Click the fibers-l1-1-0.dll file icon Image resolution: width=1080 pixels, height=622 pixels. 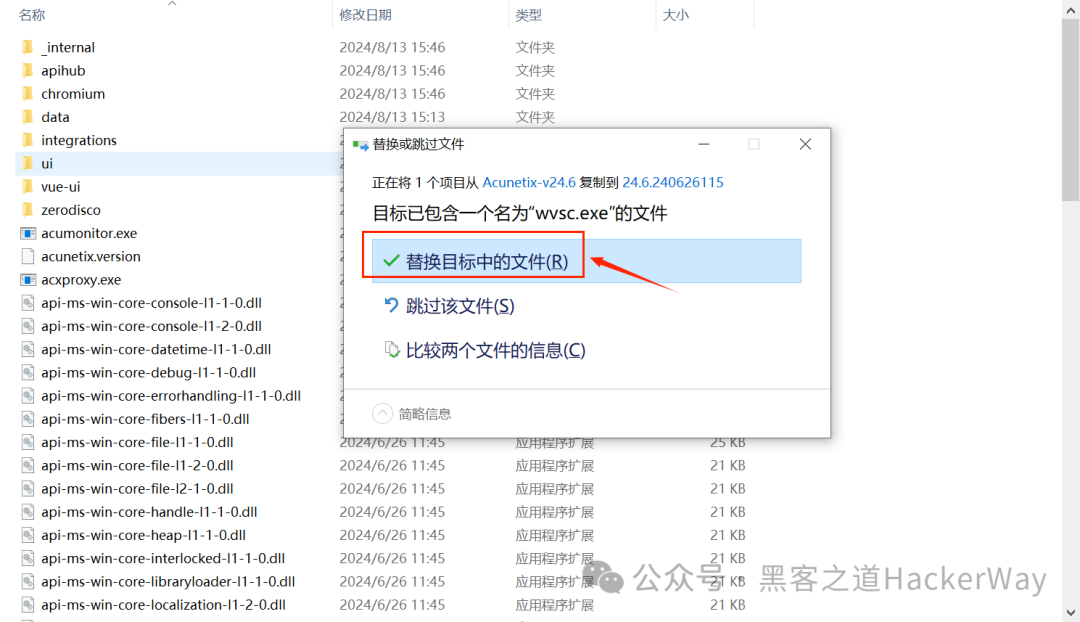click(28, 419)
